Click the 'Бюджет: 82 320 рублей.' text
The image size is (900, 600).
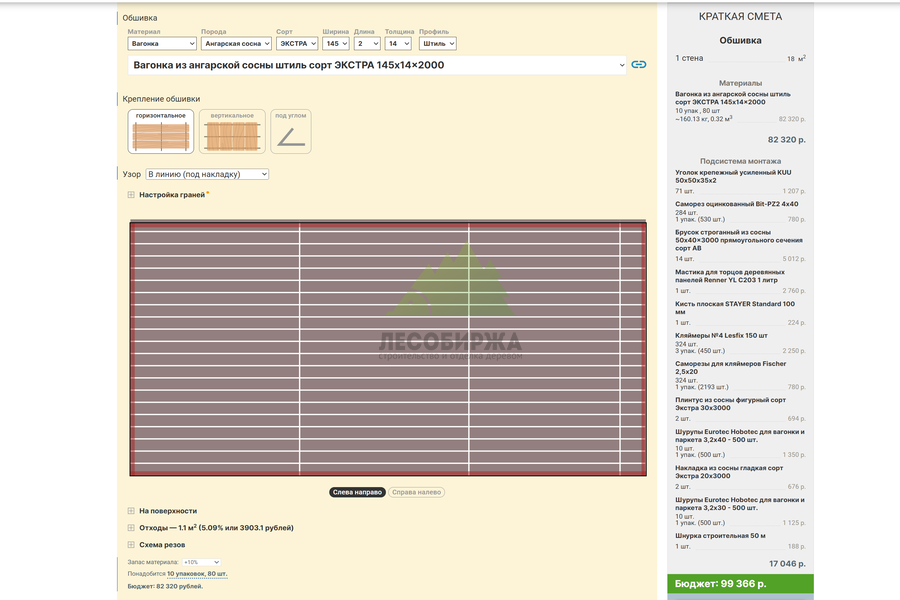(x=165, y=586)
